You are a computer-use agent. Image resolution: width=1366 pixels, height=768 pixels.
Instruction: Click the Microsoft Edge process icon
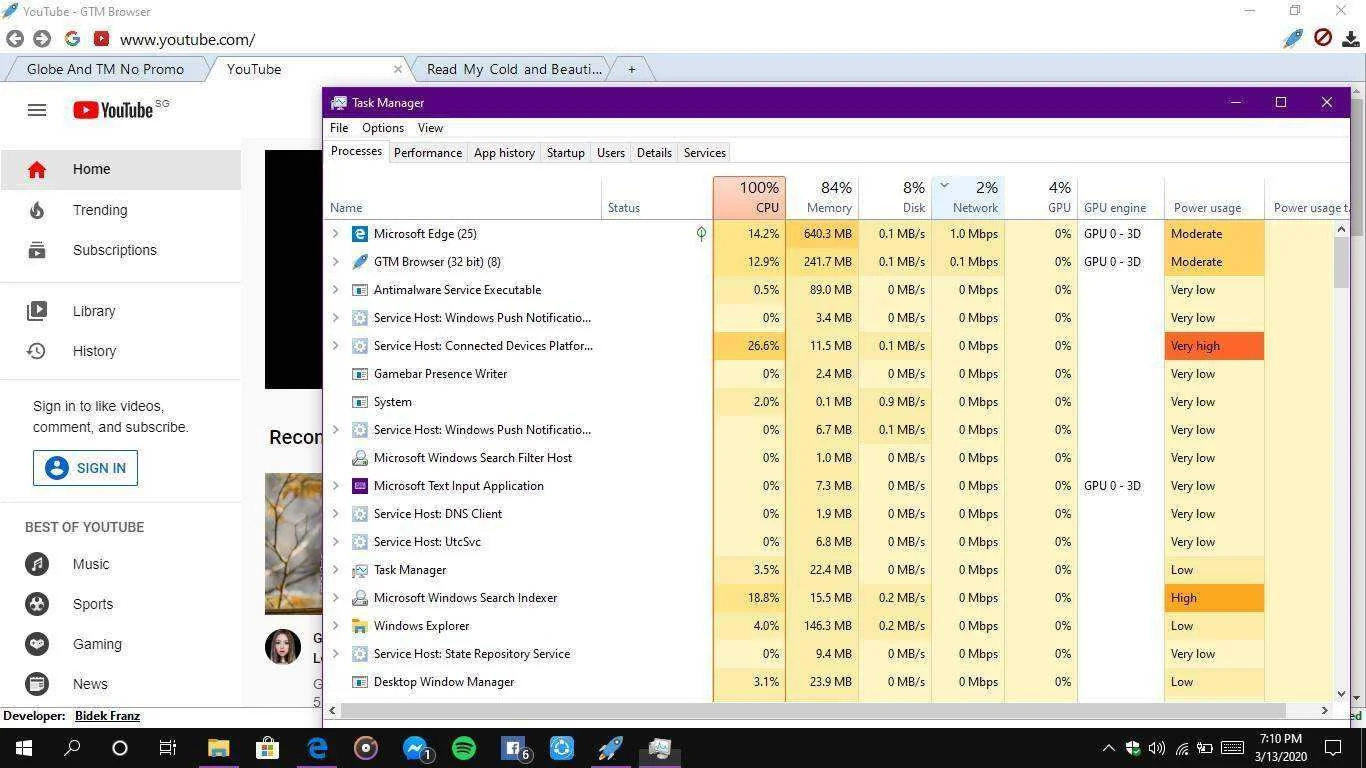[x=360, y=234]
